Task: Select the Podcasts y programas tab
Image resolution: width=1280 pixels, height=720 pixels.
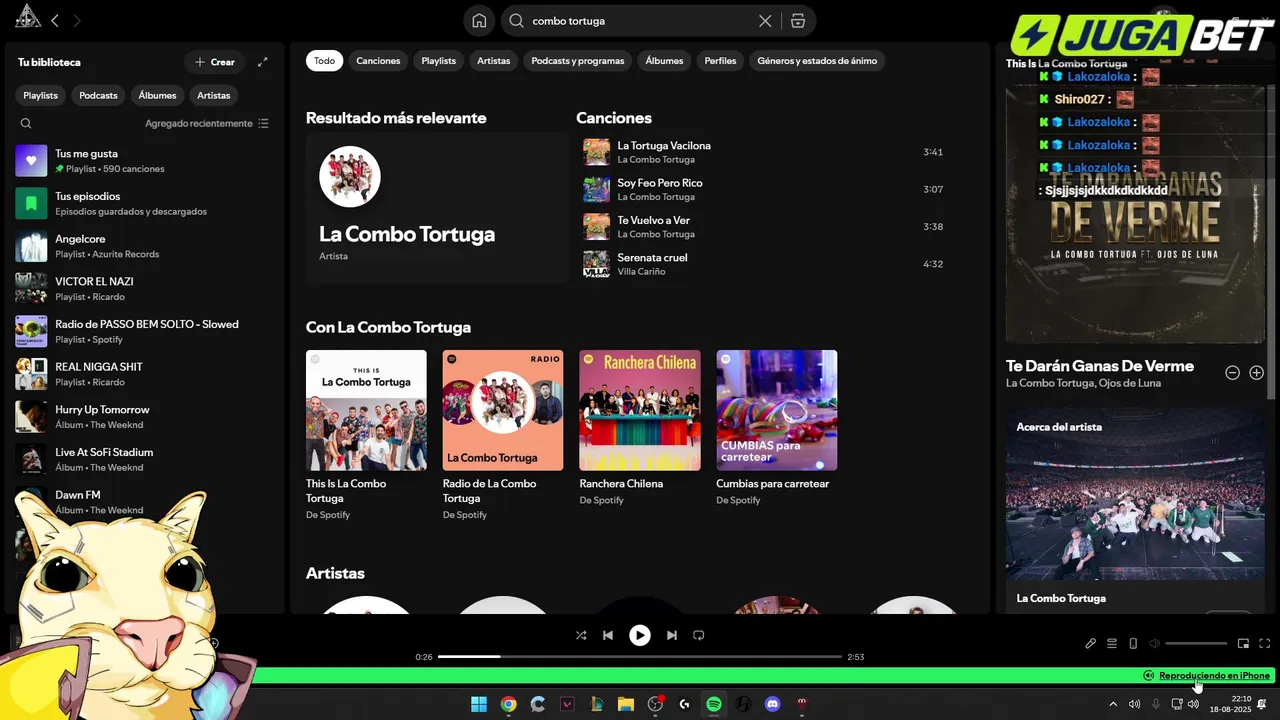Action: click(x=578, y=61)
